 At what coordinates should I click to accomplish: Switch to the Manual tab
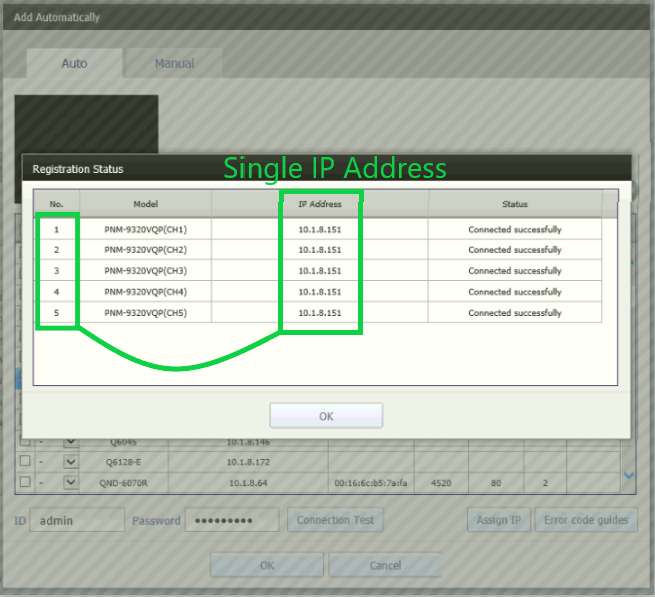[174, 64]
